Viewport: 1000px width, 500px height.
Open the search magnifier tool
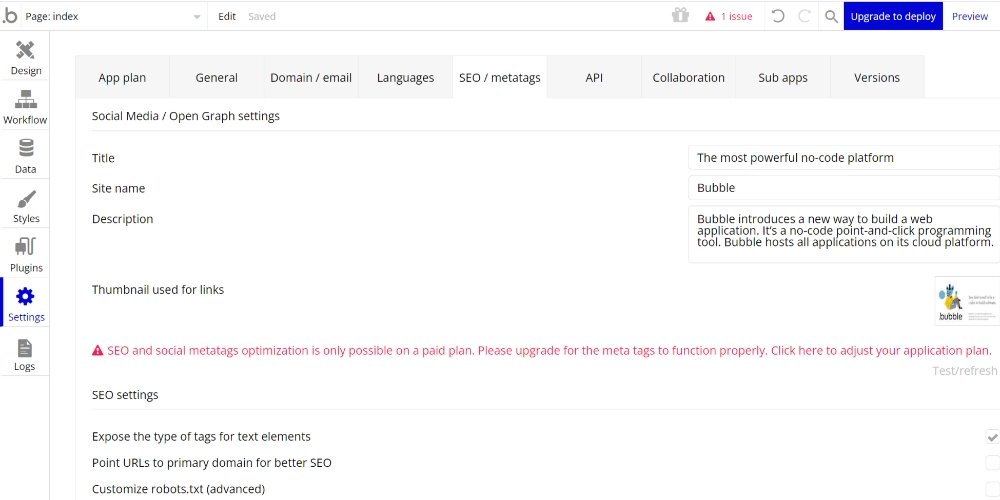[831, 16]
